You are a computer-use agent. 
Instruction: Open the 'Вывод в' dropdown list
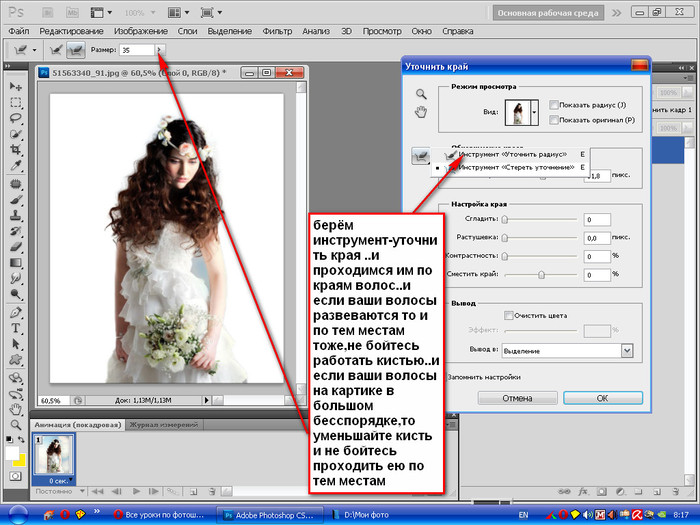point(627,351)
